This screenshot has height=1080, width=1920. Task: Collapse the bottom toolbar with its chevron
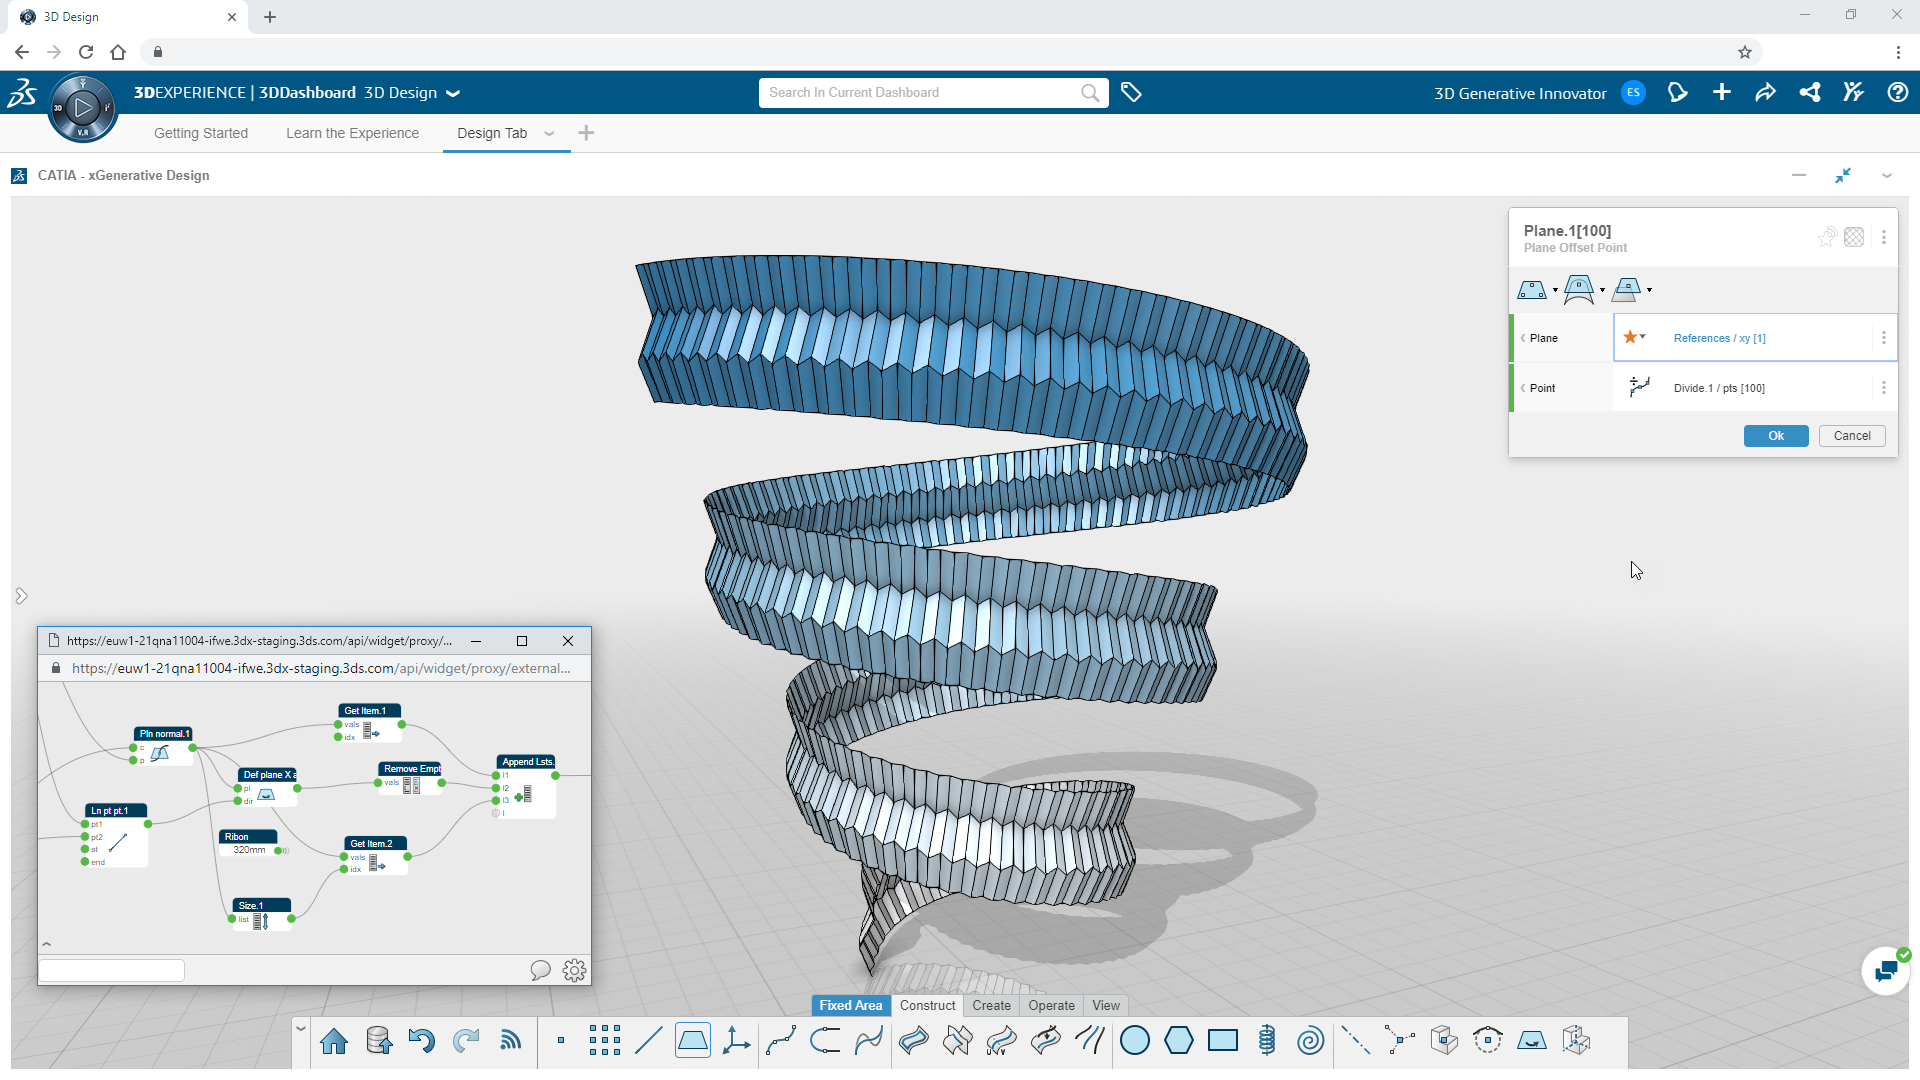coord(300,1028)
